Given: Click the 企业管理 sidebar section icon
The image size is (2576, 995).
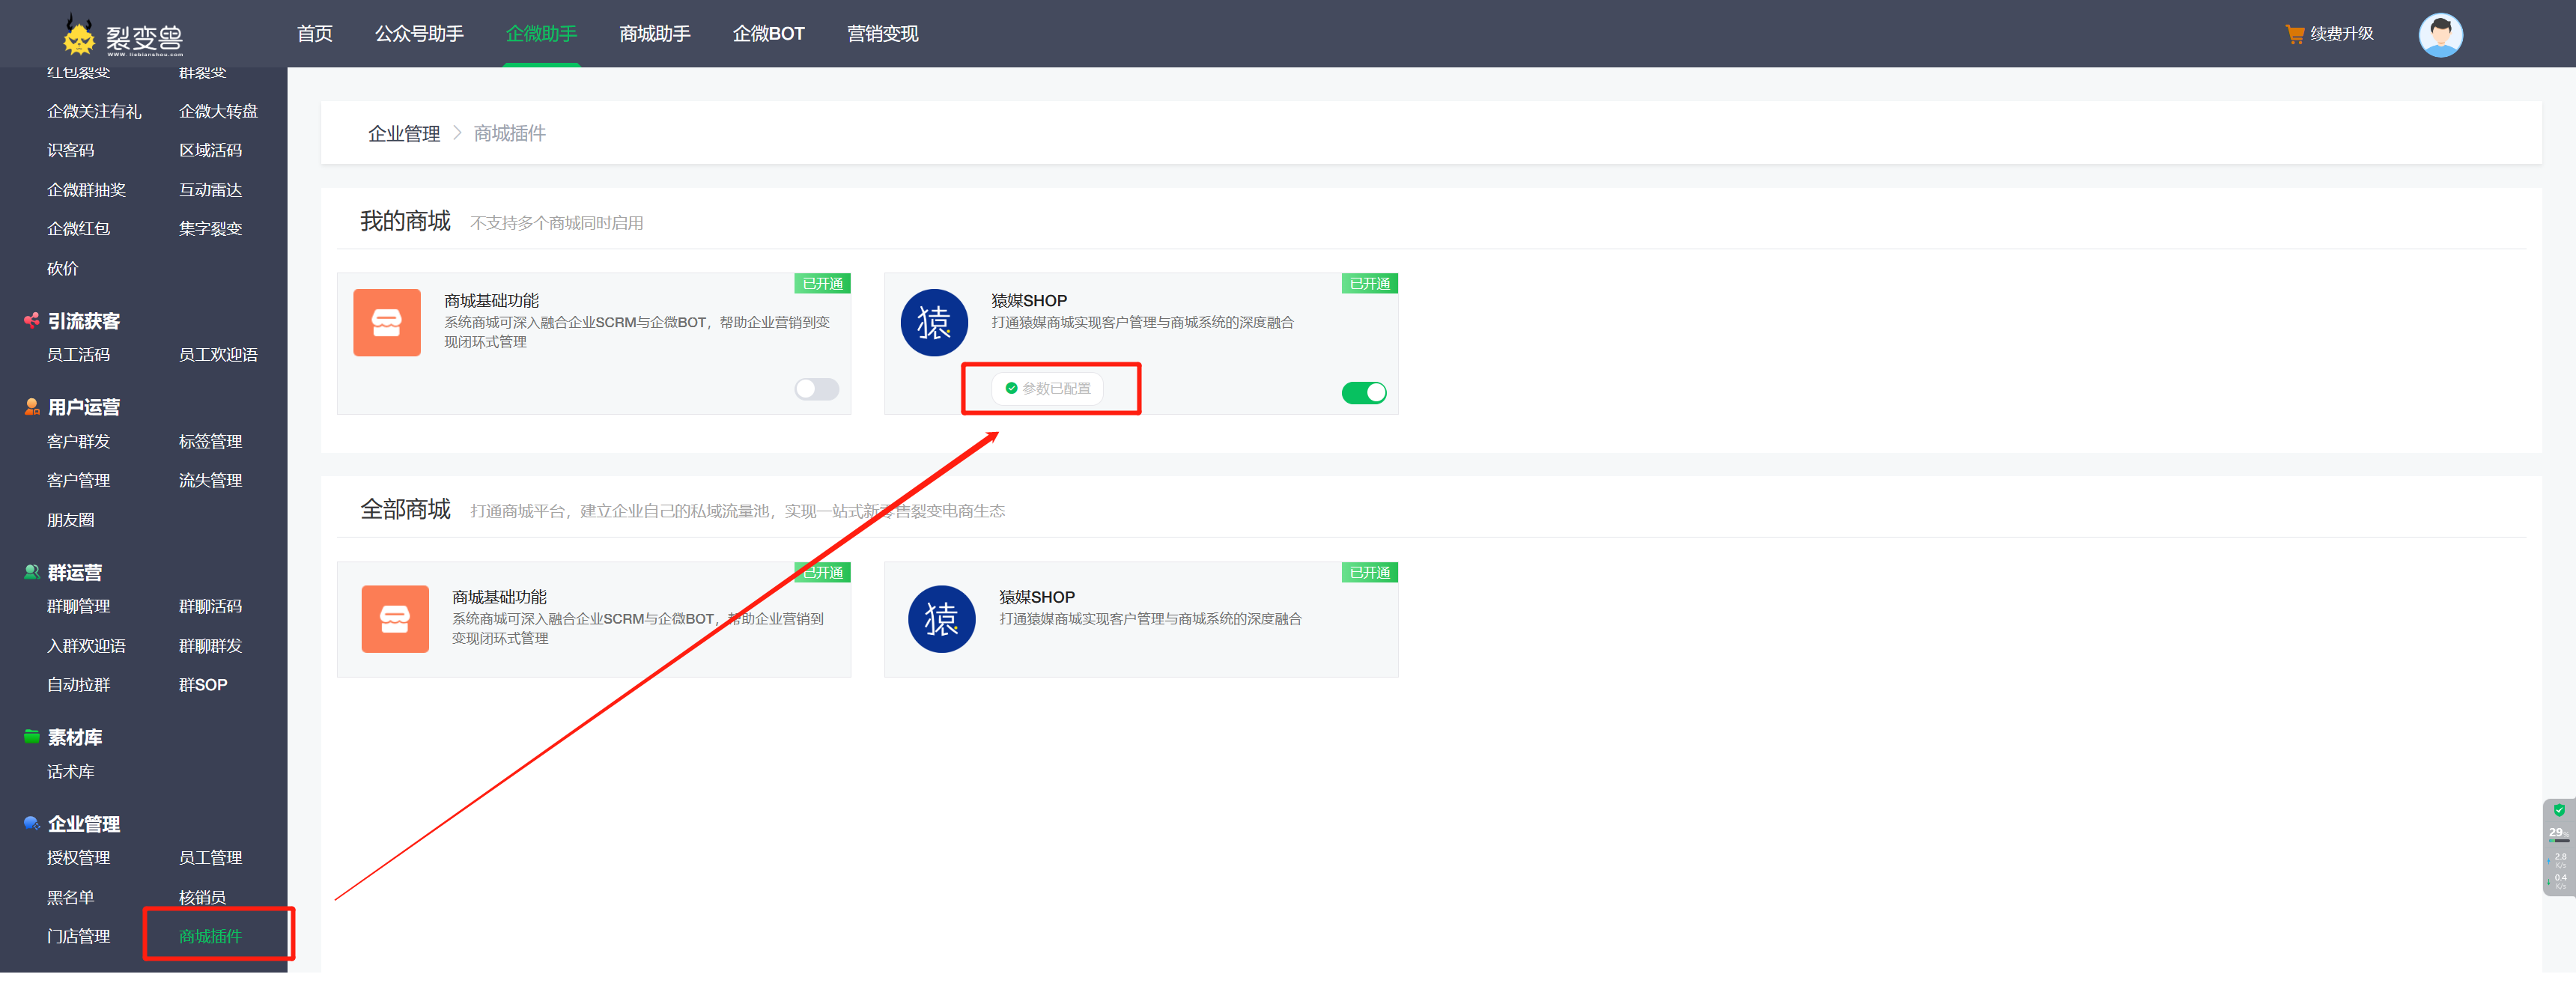Looking at the screenshot, I should (32, 823).
